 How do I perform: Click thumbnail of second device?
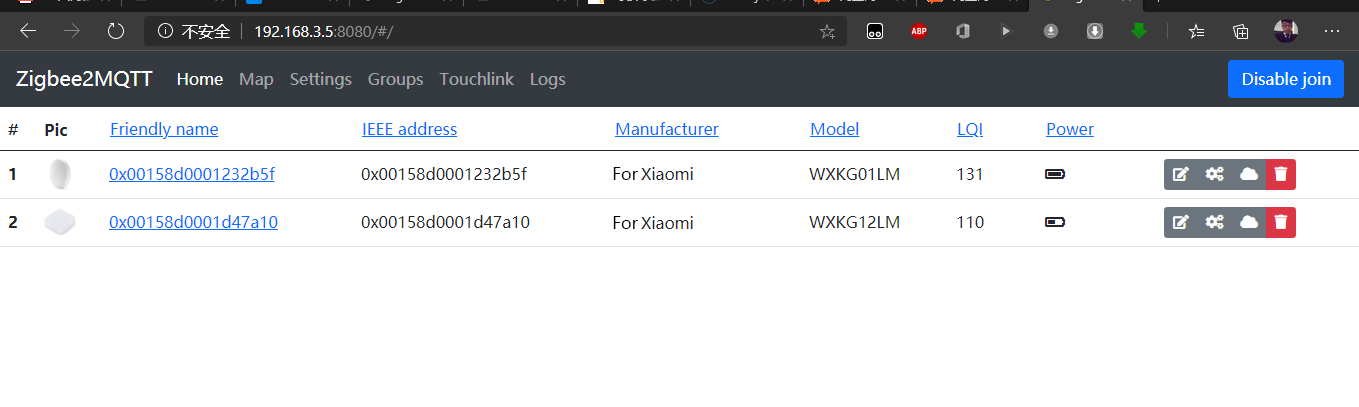[x=60, y=223]
